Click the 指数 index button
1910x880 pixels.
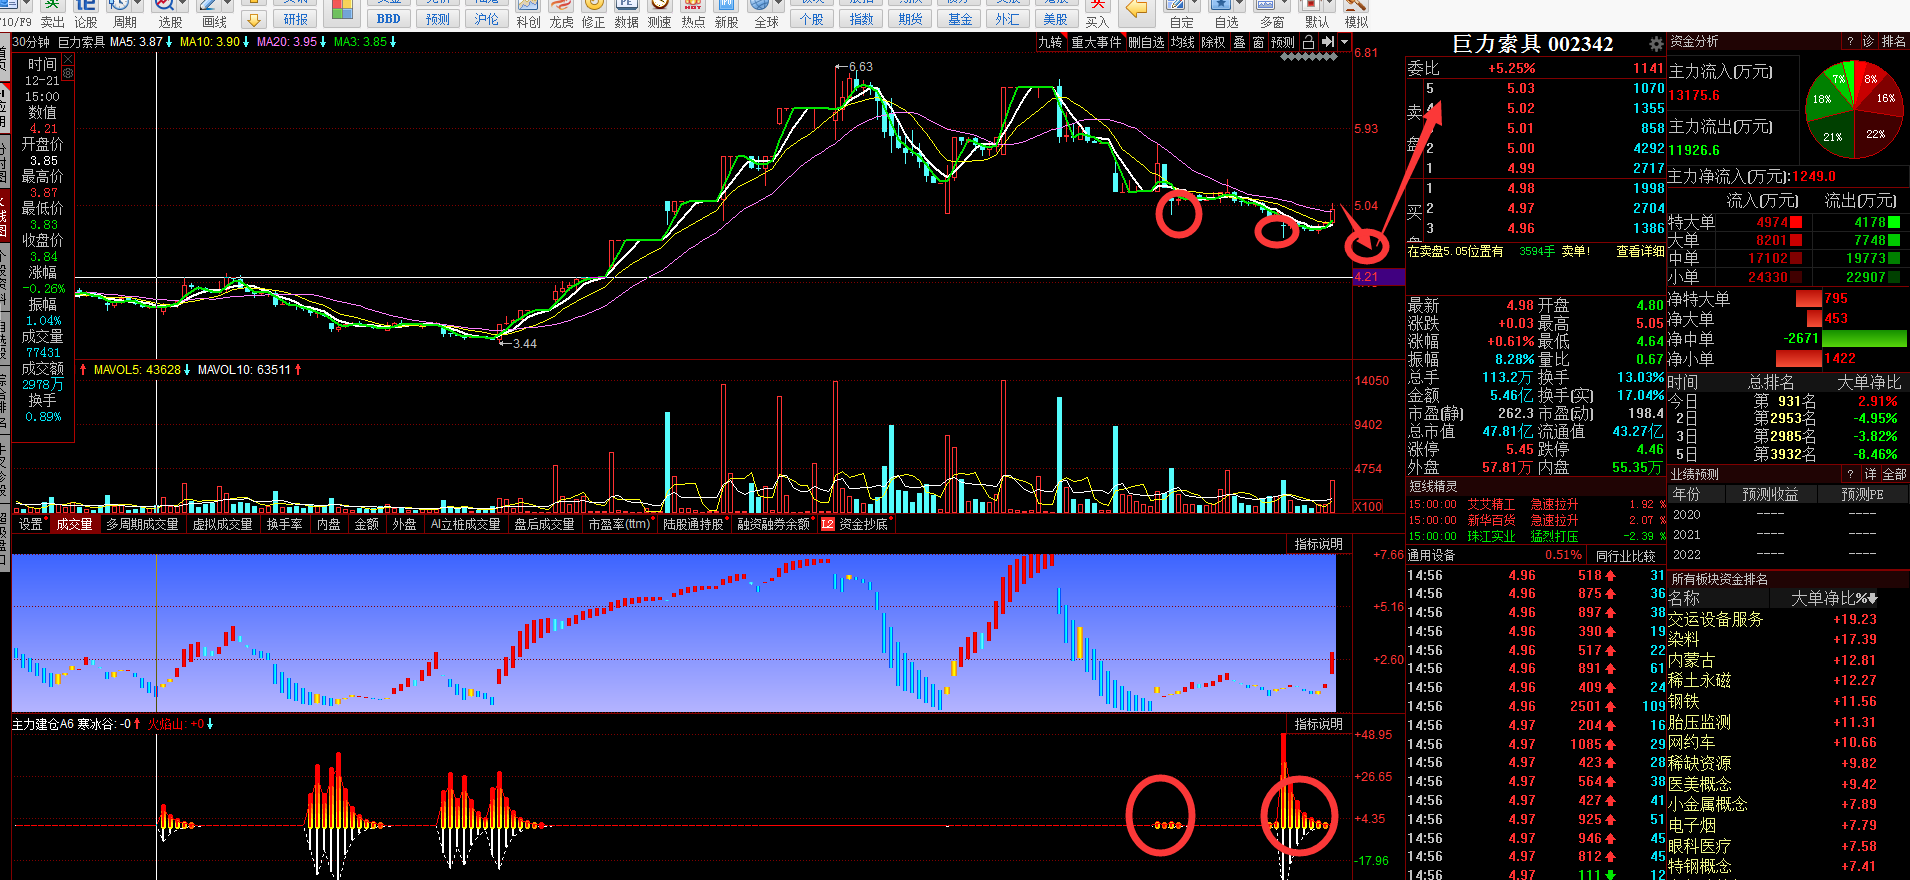tap(861, 19)
